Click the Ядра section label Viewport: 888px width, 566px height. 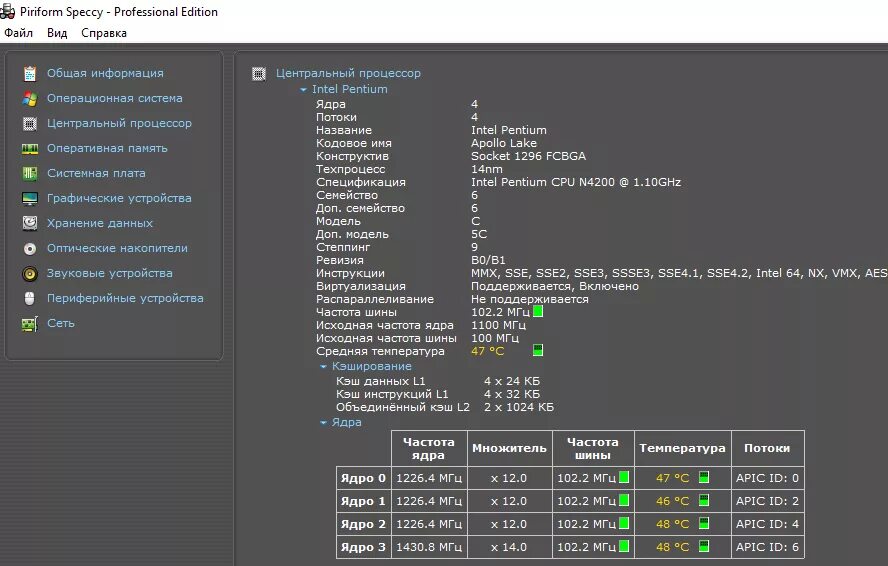pos(346,422)
